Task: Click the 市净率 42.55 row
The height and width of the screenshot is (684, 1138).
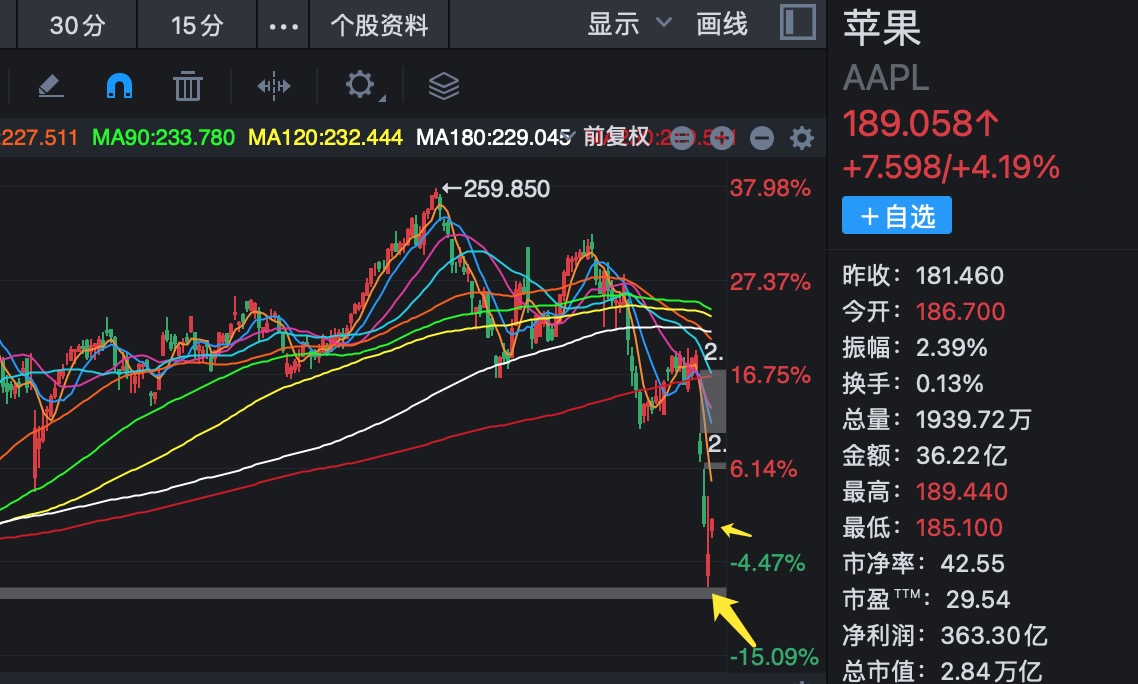Action: point(923,563)
